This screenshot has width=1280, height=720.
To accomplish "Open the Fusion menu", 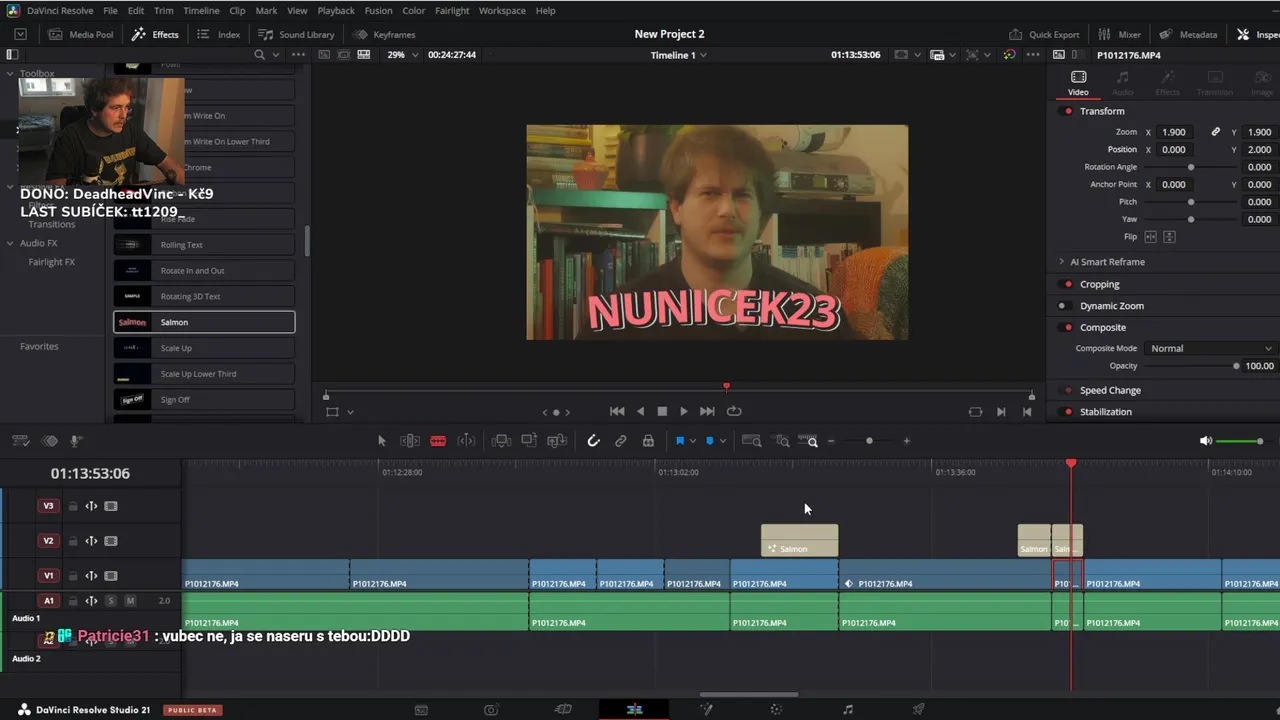I will [378, 10].
